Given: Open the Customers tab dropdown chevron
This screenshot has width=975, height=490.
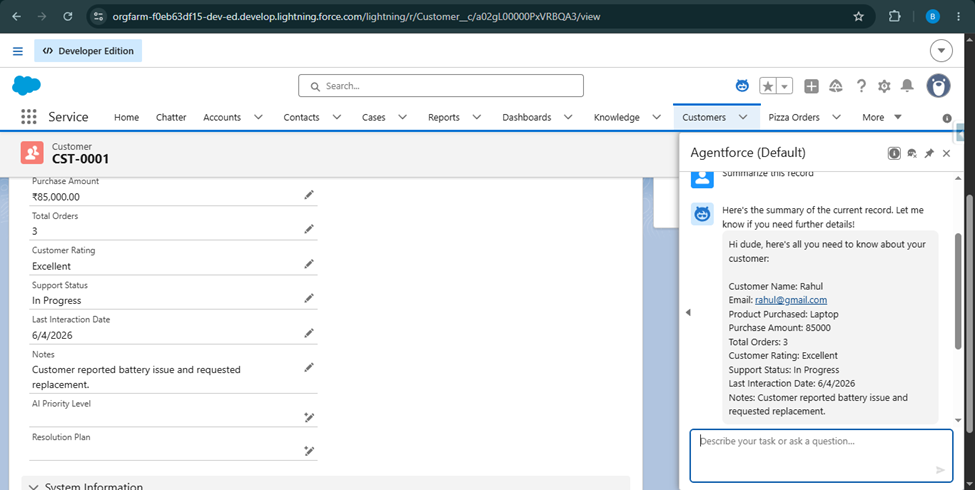Looking at the screenshot, I should 743,117.
